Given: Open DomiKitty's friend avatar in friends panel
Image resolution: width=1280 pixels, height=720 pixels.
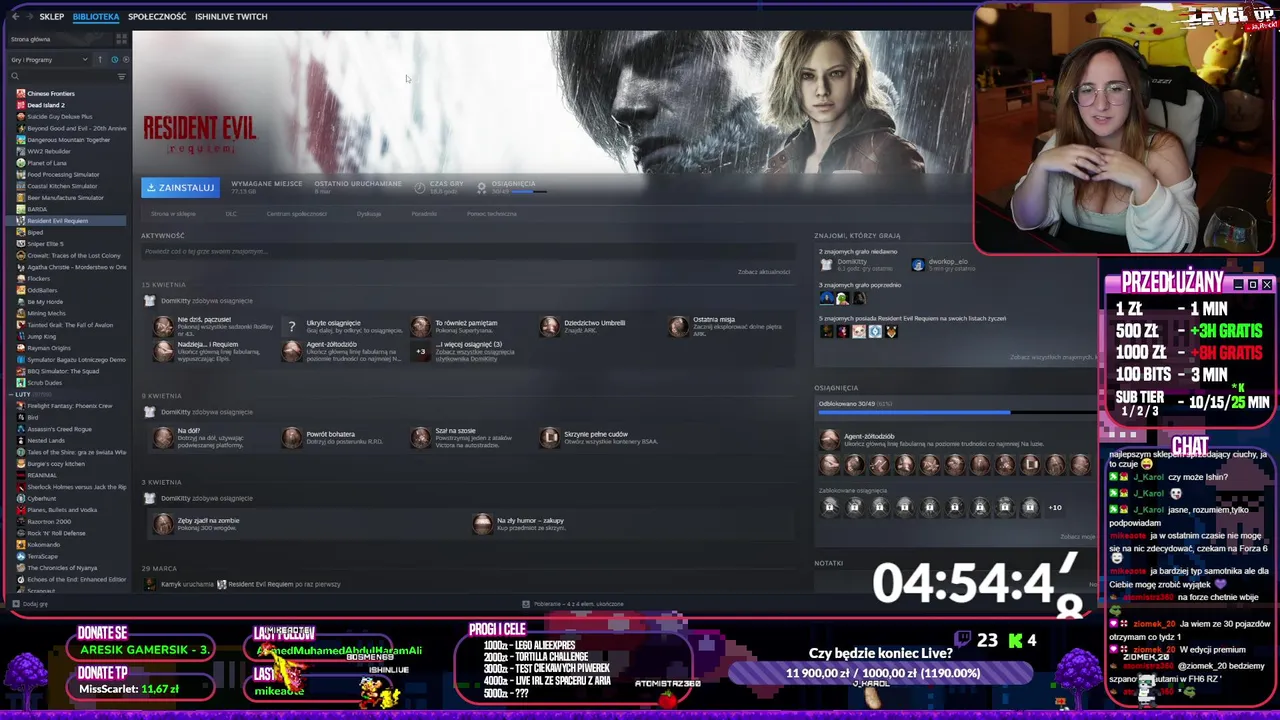Looking at the screenshot, I should pyautogui.click(x=826, y=264).
